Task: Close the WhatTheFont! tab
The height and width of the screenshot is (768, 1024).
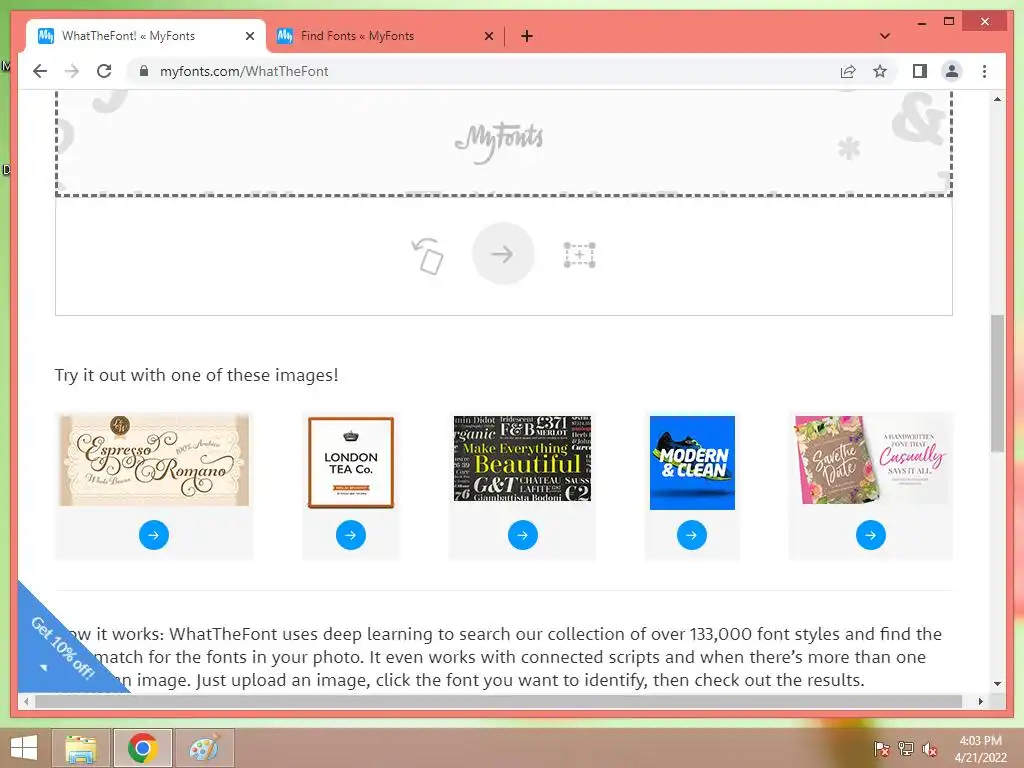Action: [249, 37]
